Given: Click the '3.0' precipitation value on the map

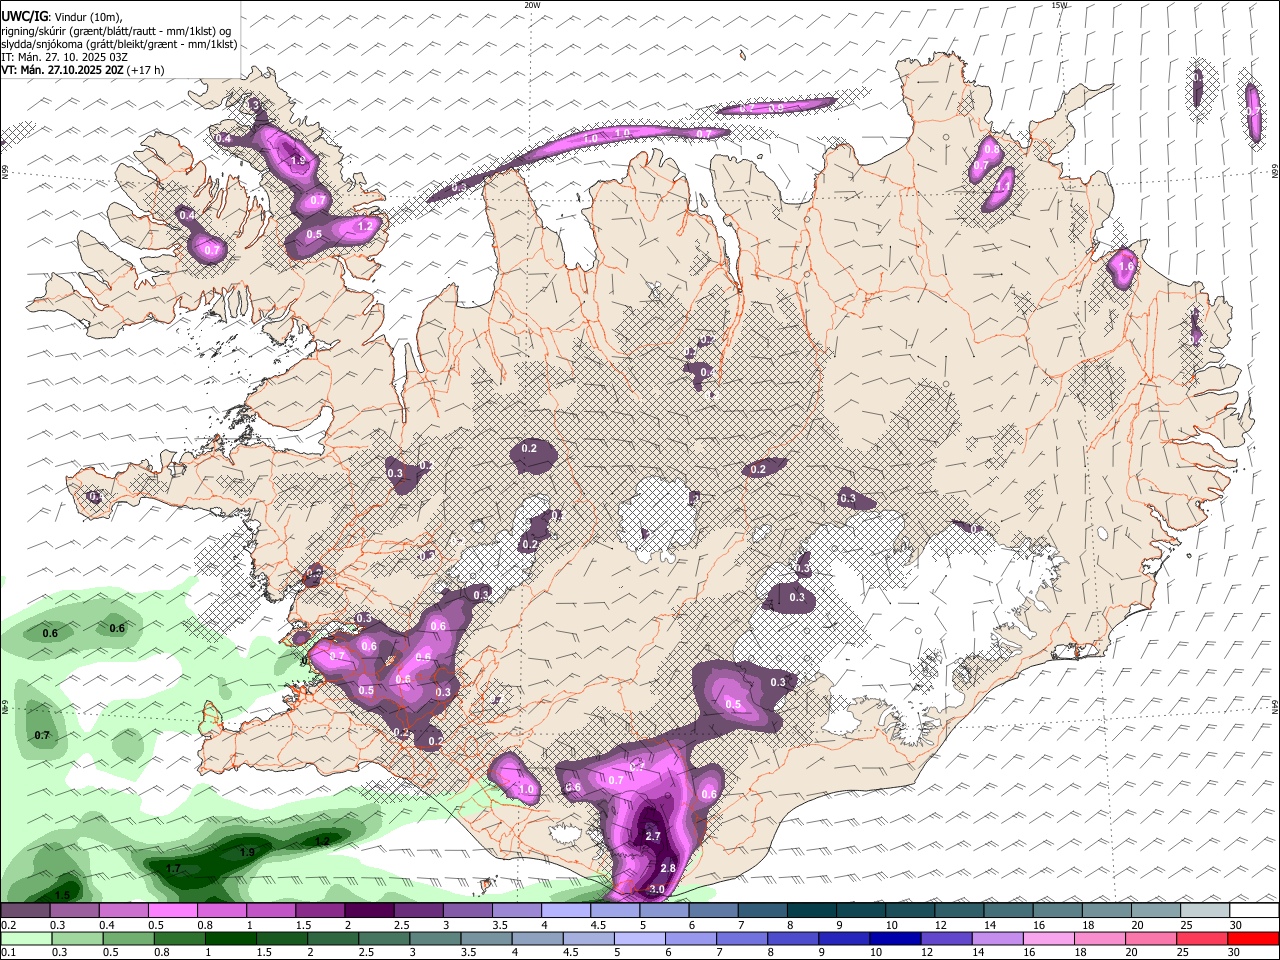Looking at the screenshot, I should tap(657, 889).
